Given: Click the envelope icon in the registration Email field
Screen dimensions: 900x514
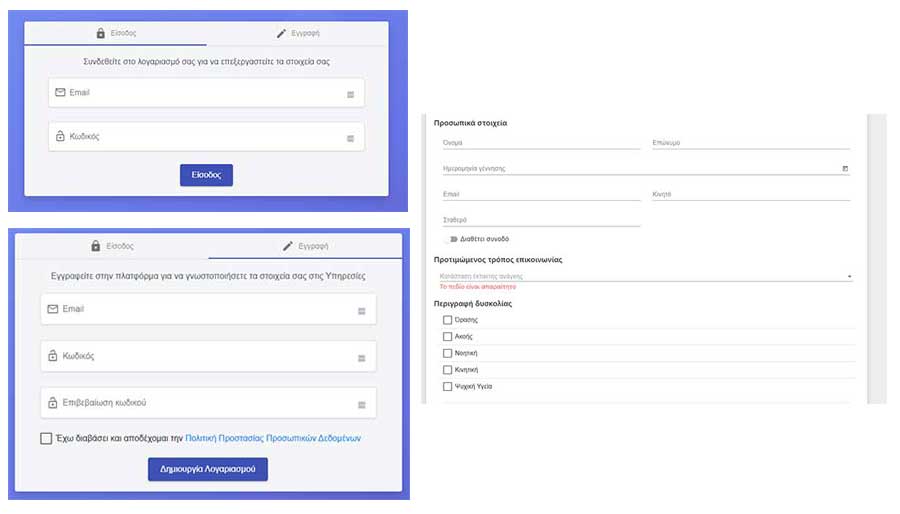Looking at the screenshot, I should point(53,309).
